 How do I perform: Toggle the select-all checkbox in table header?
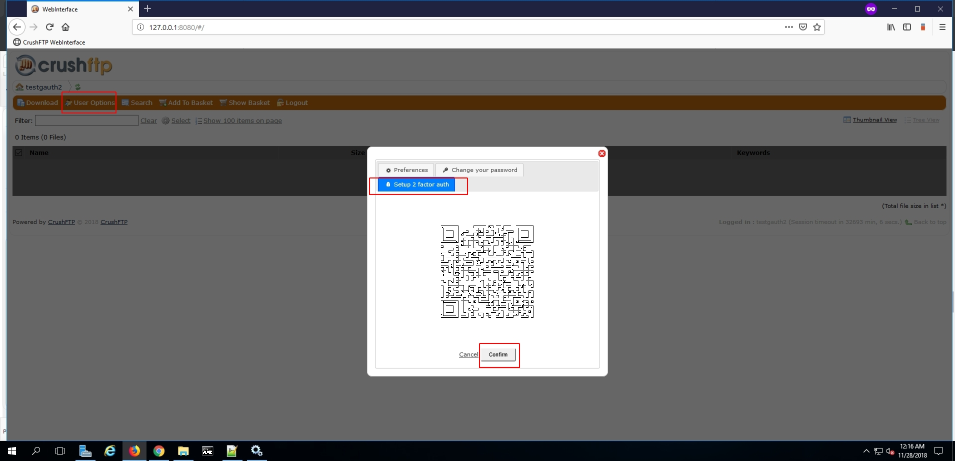(19, 153)
